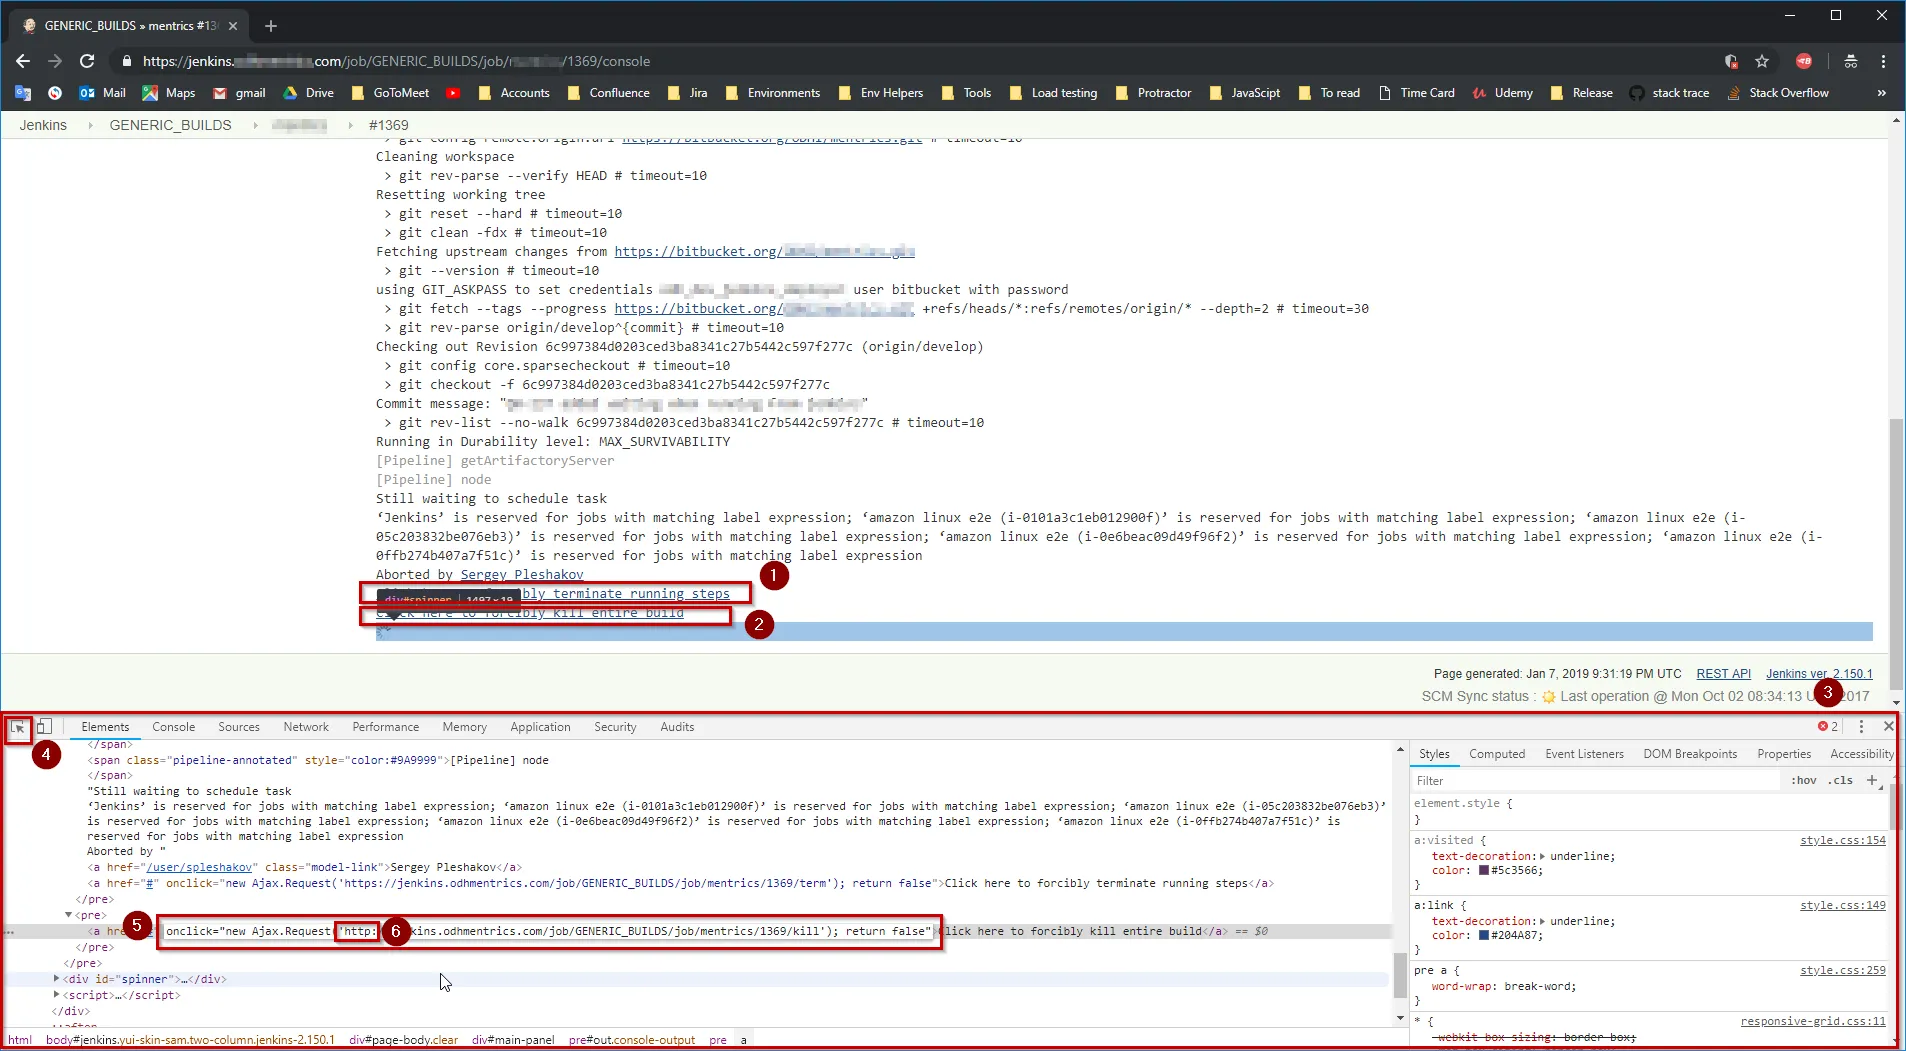Toggle the :hov element state panel
Screen dimensions: 1906x1051
click(1804, 780)
